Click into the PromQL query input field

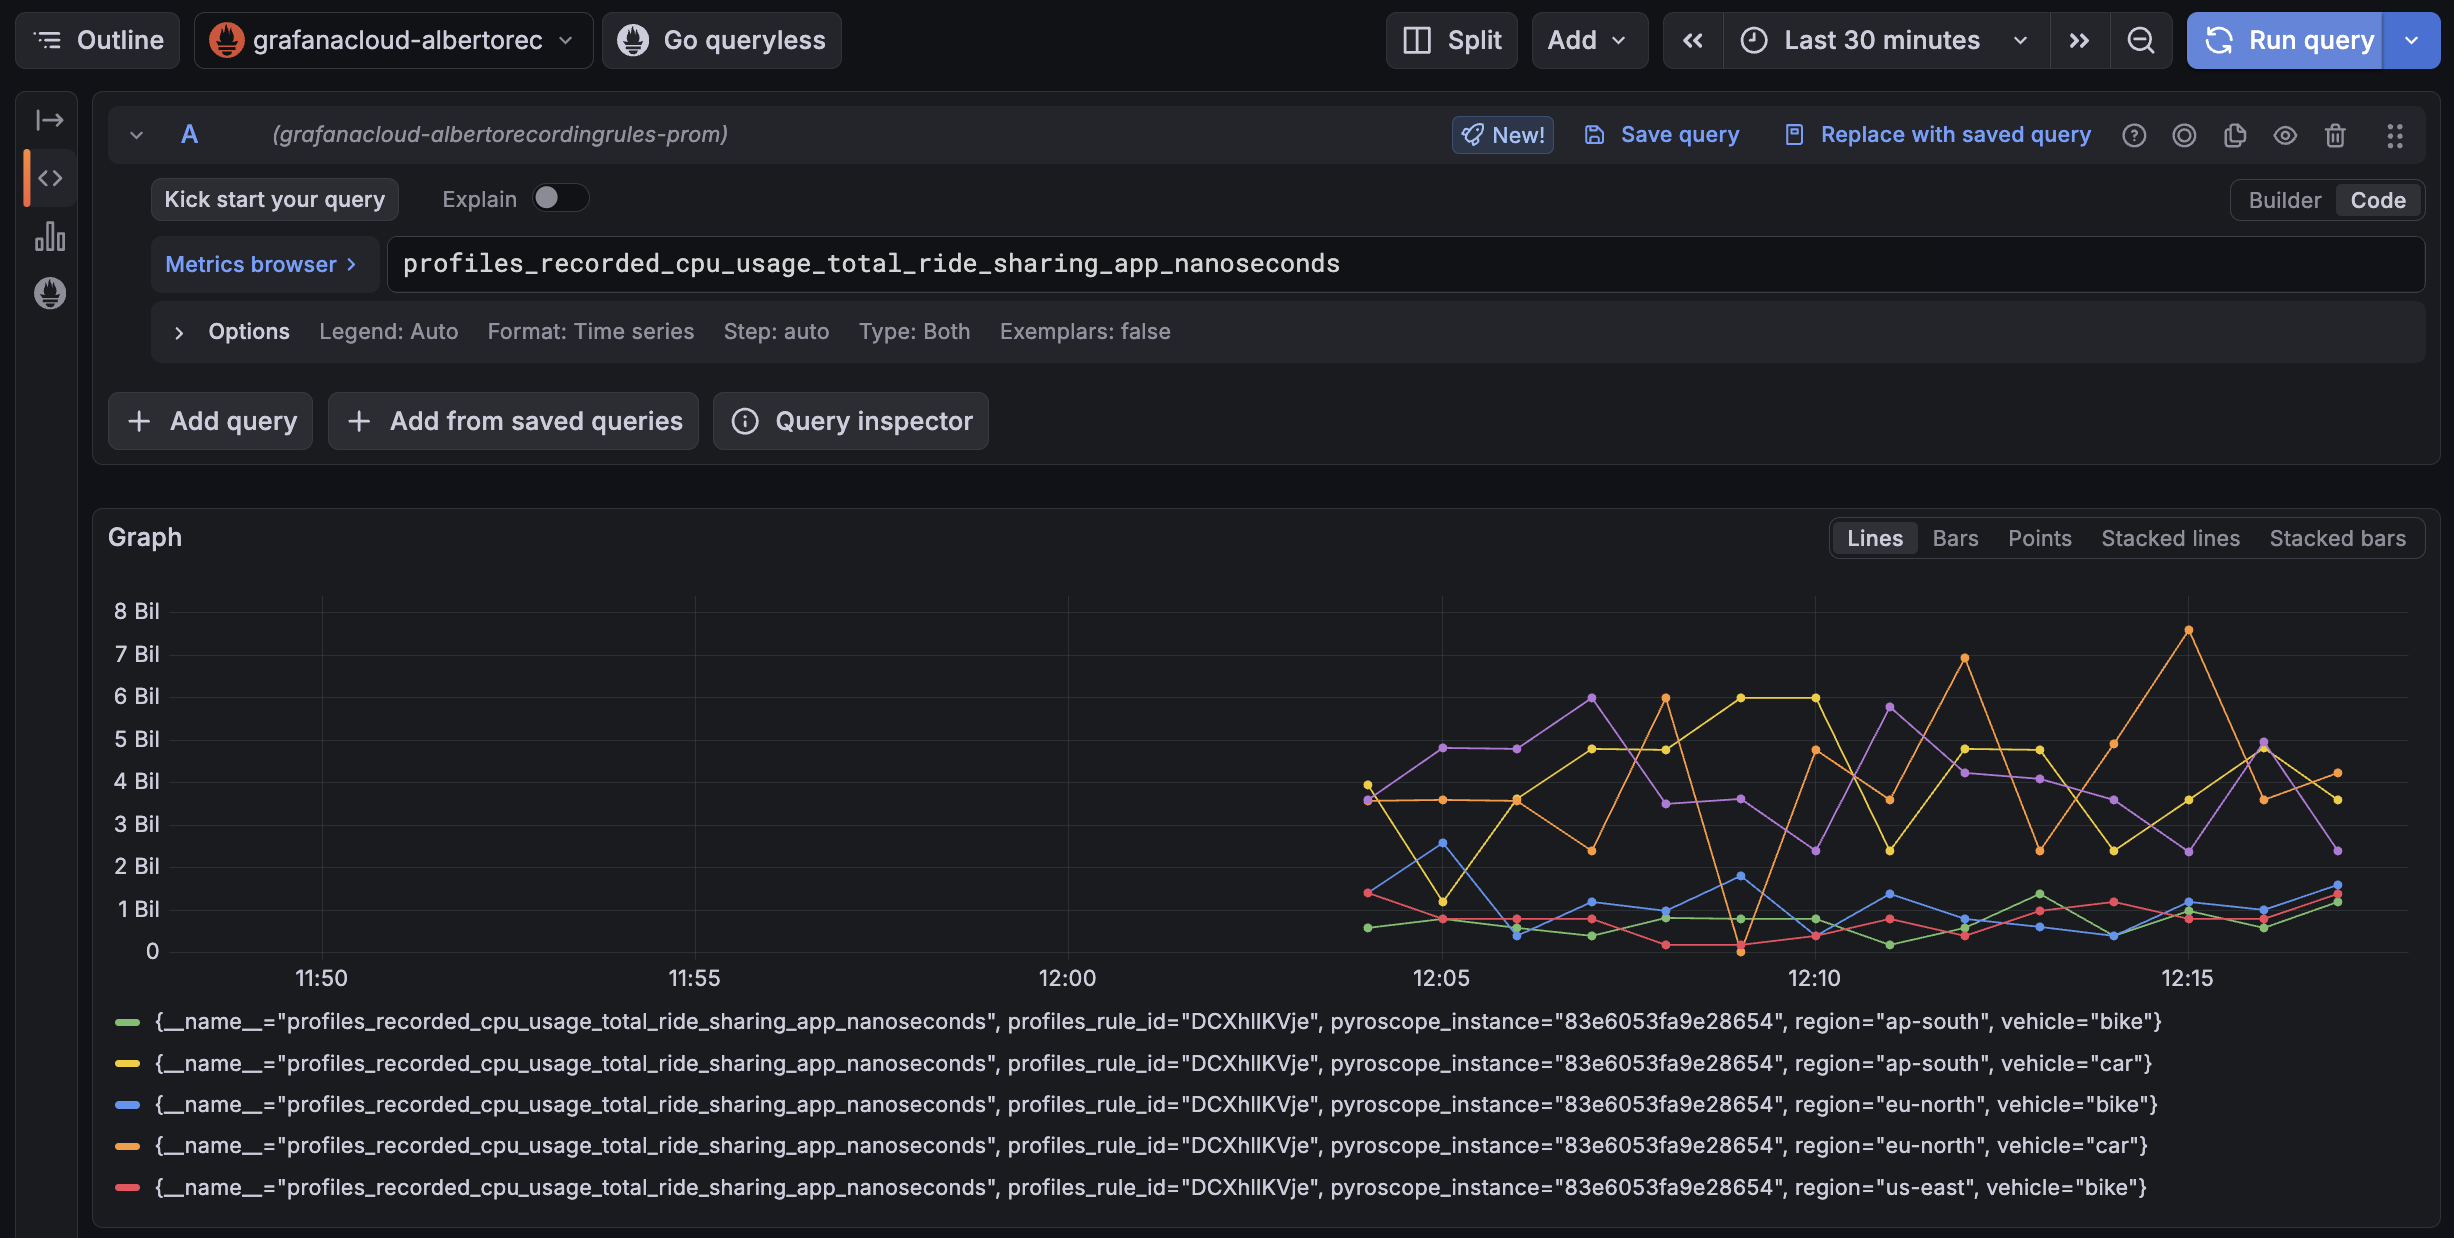(1400, 264)
